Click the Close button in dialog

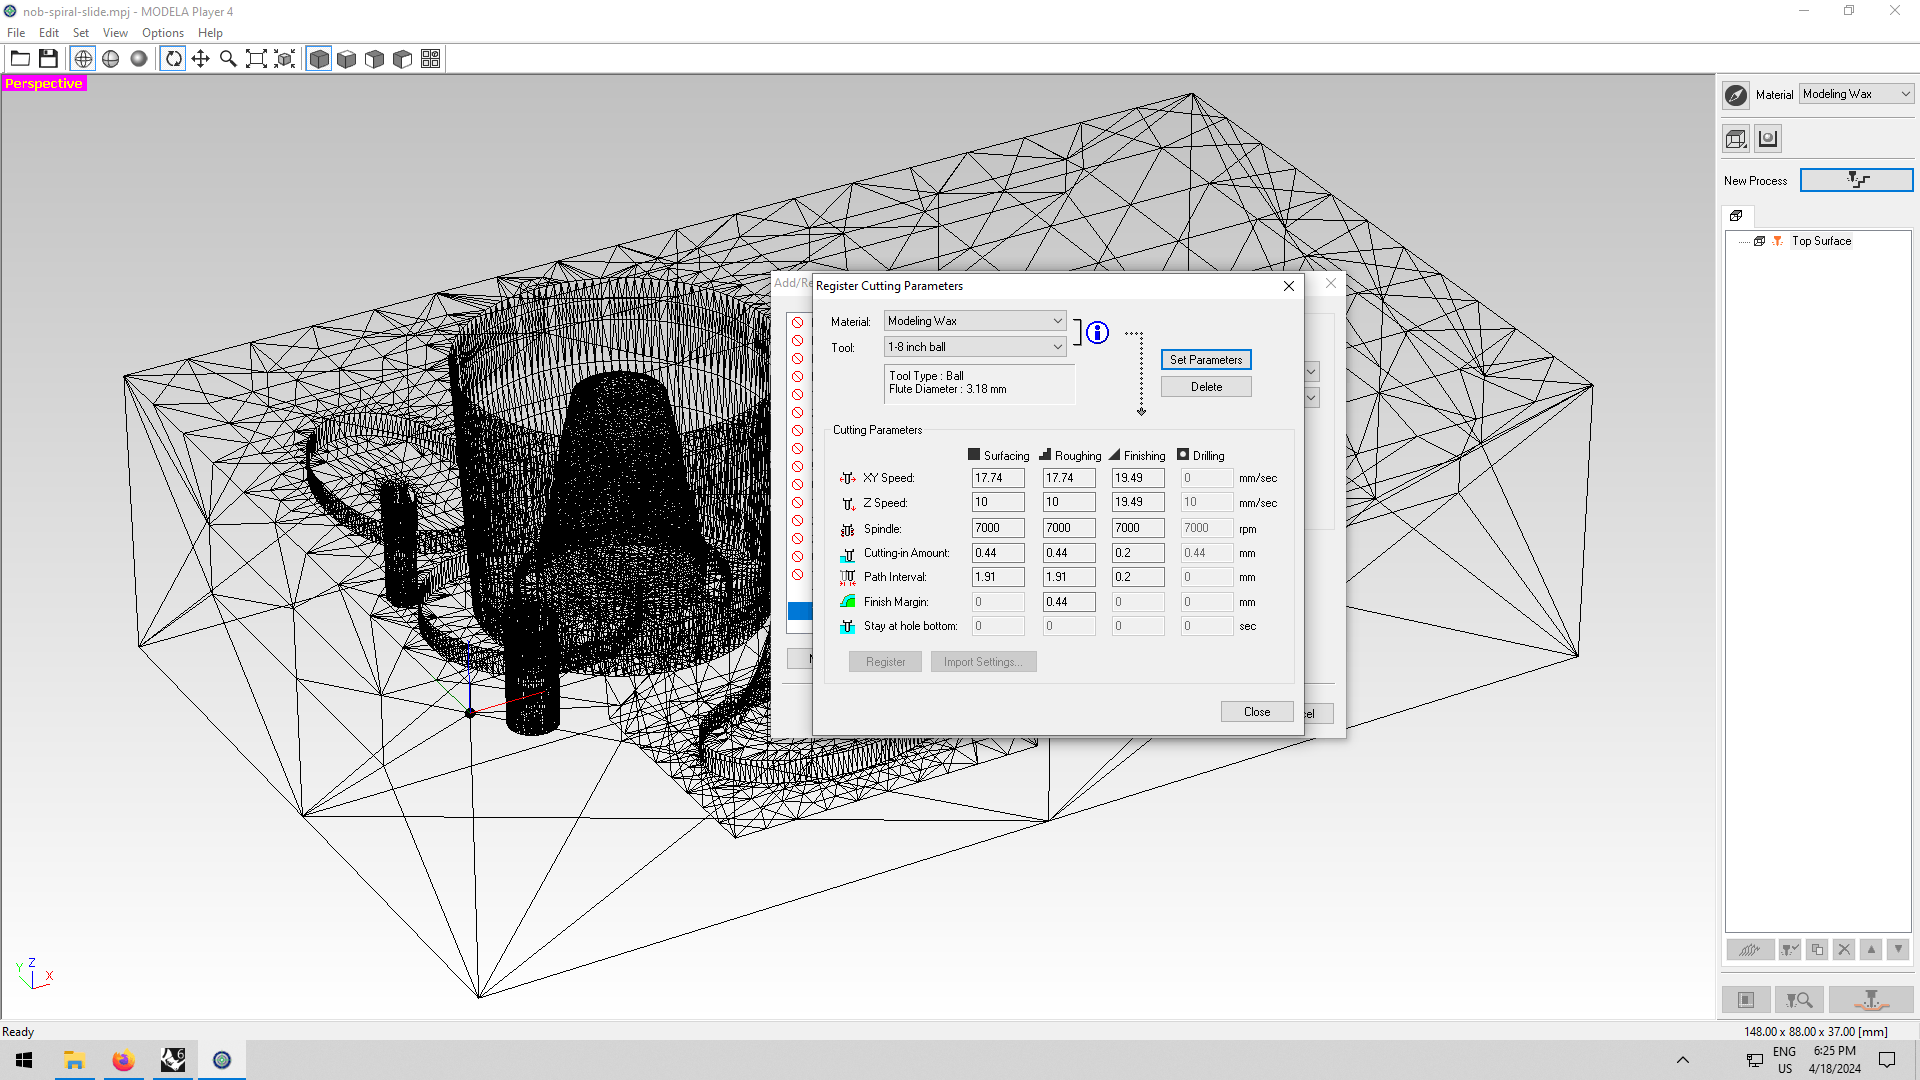[1257, 712]
